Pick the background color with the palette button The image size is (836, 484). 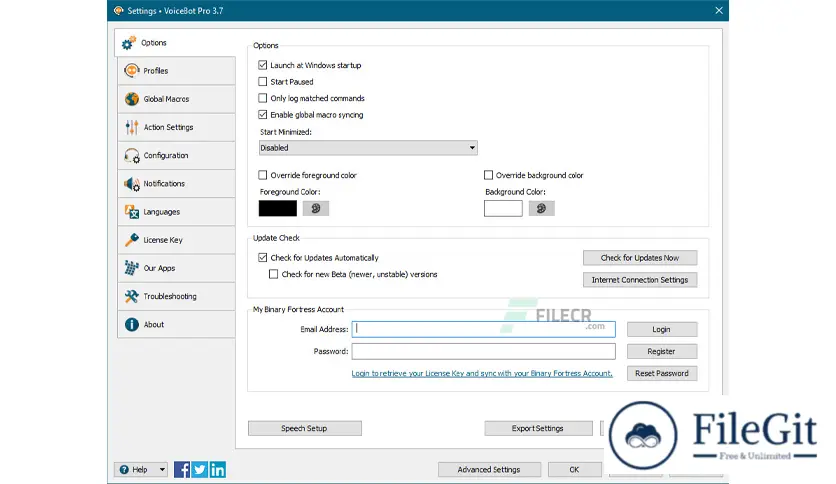click(x=542, y=208)
